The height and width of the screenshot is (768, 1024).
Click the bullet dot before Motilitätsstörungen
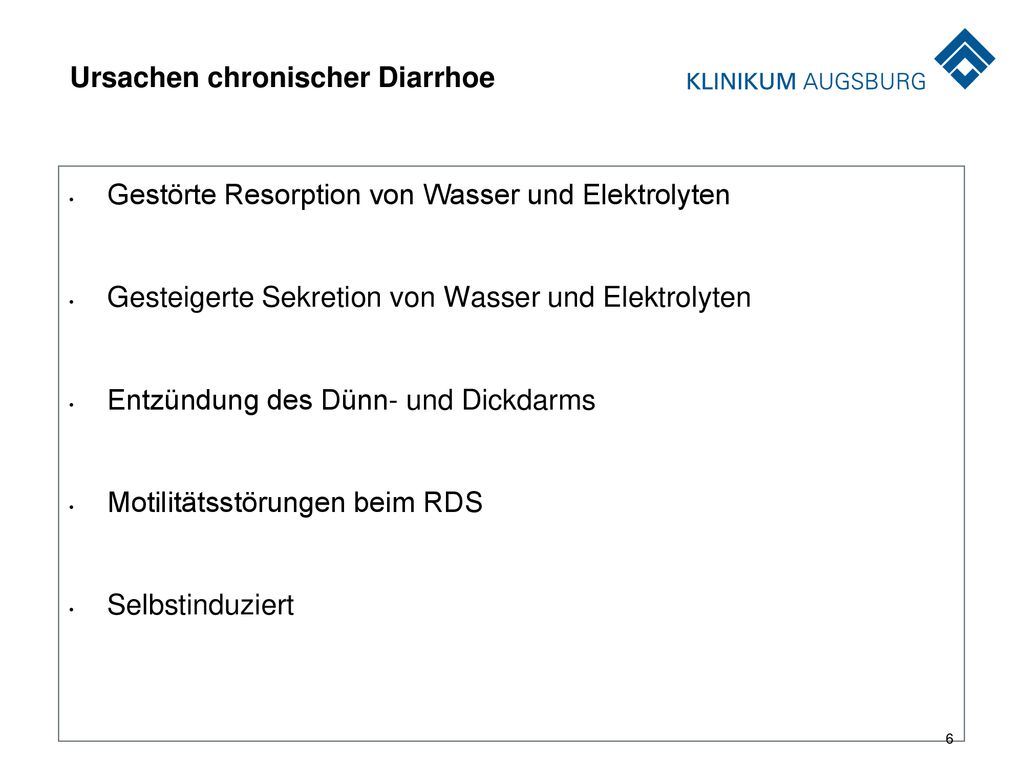(x=71, y=507)
